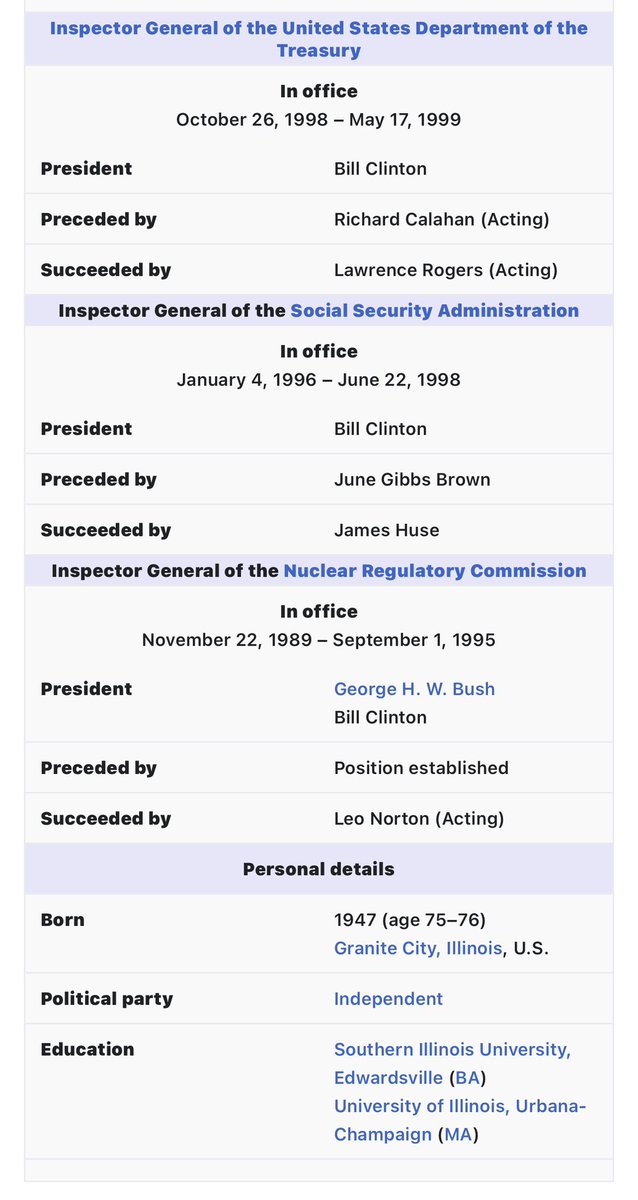The height and width of the screenshot is (1200, 638).
Task: Click the Lawrence Rogers (Acting) text
Action: click(x=445, y=270)
